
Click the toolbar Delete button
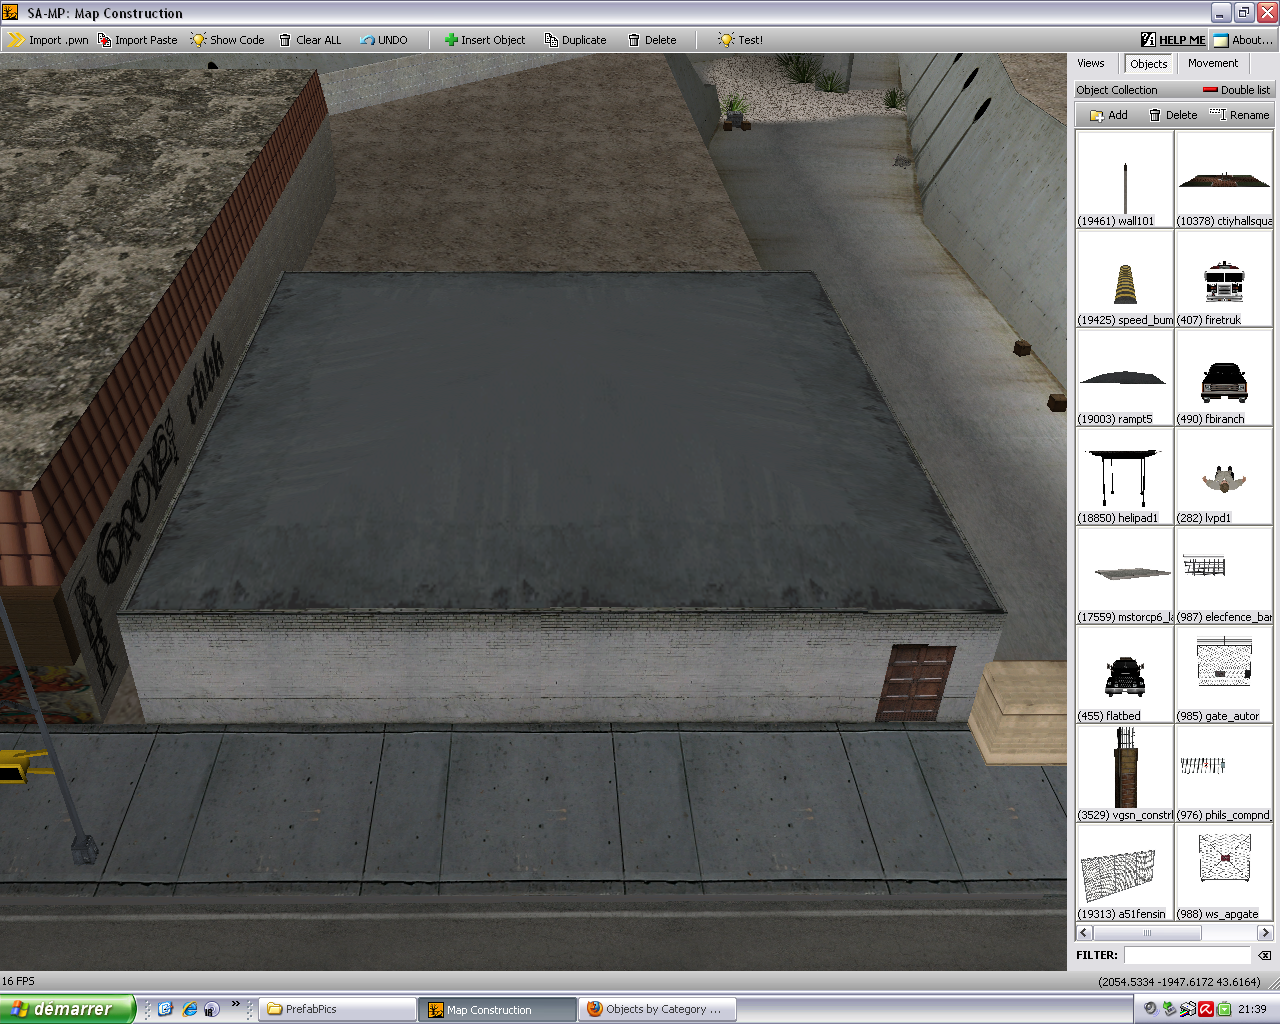pyautogui.click(x=652, y=40)
